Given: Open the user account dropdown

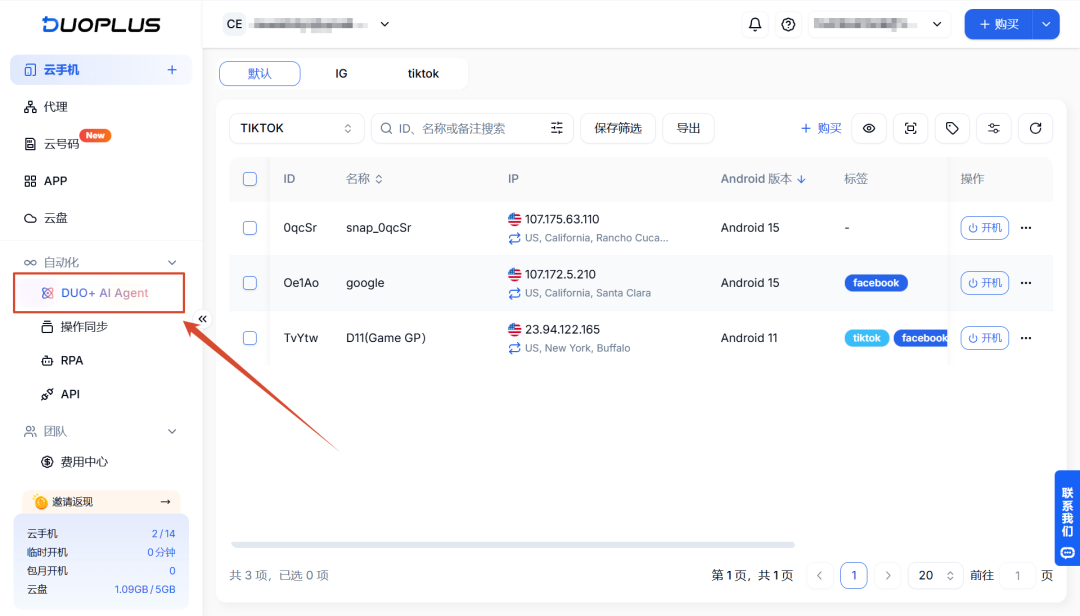Looking at the screenshot, I should pyautogui.click(x=879, y=24).
